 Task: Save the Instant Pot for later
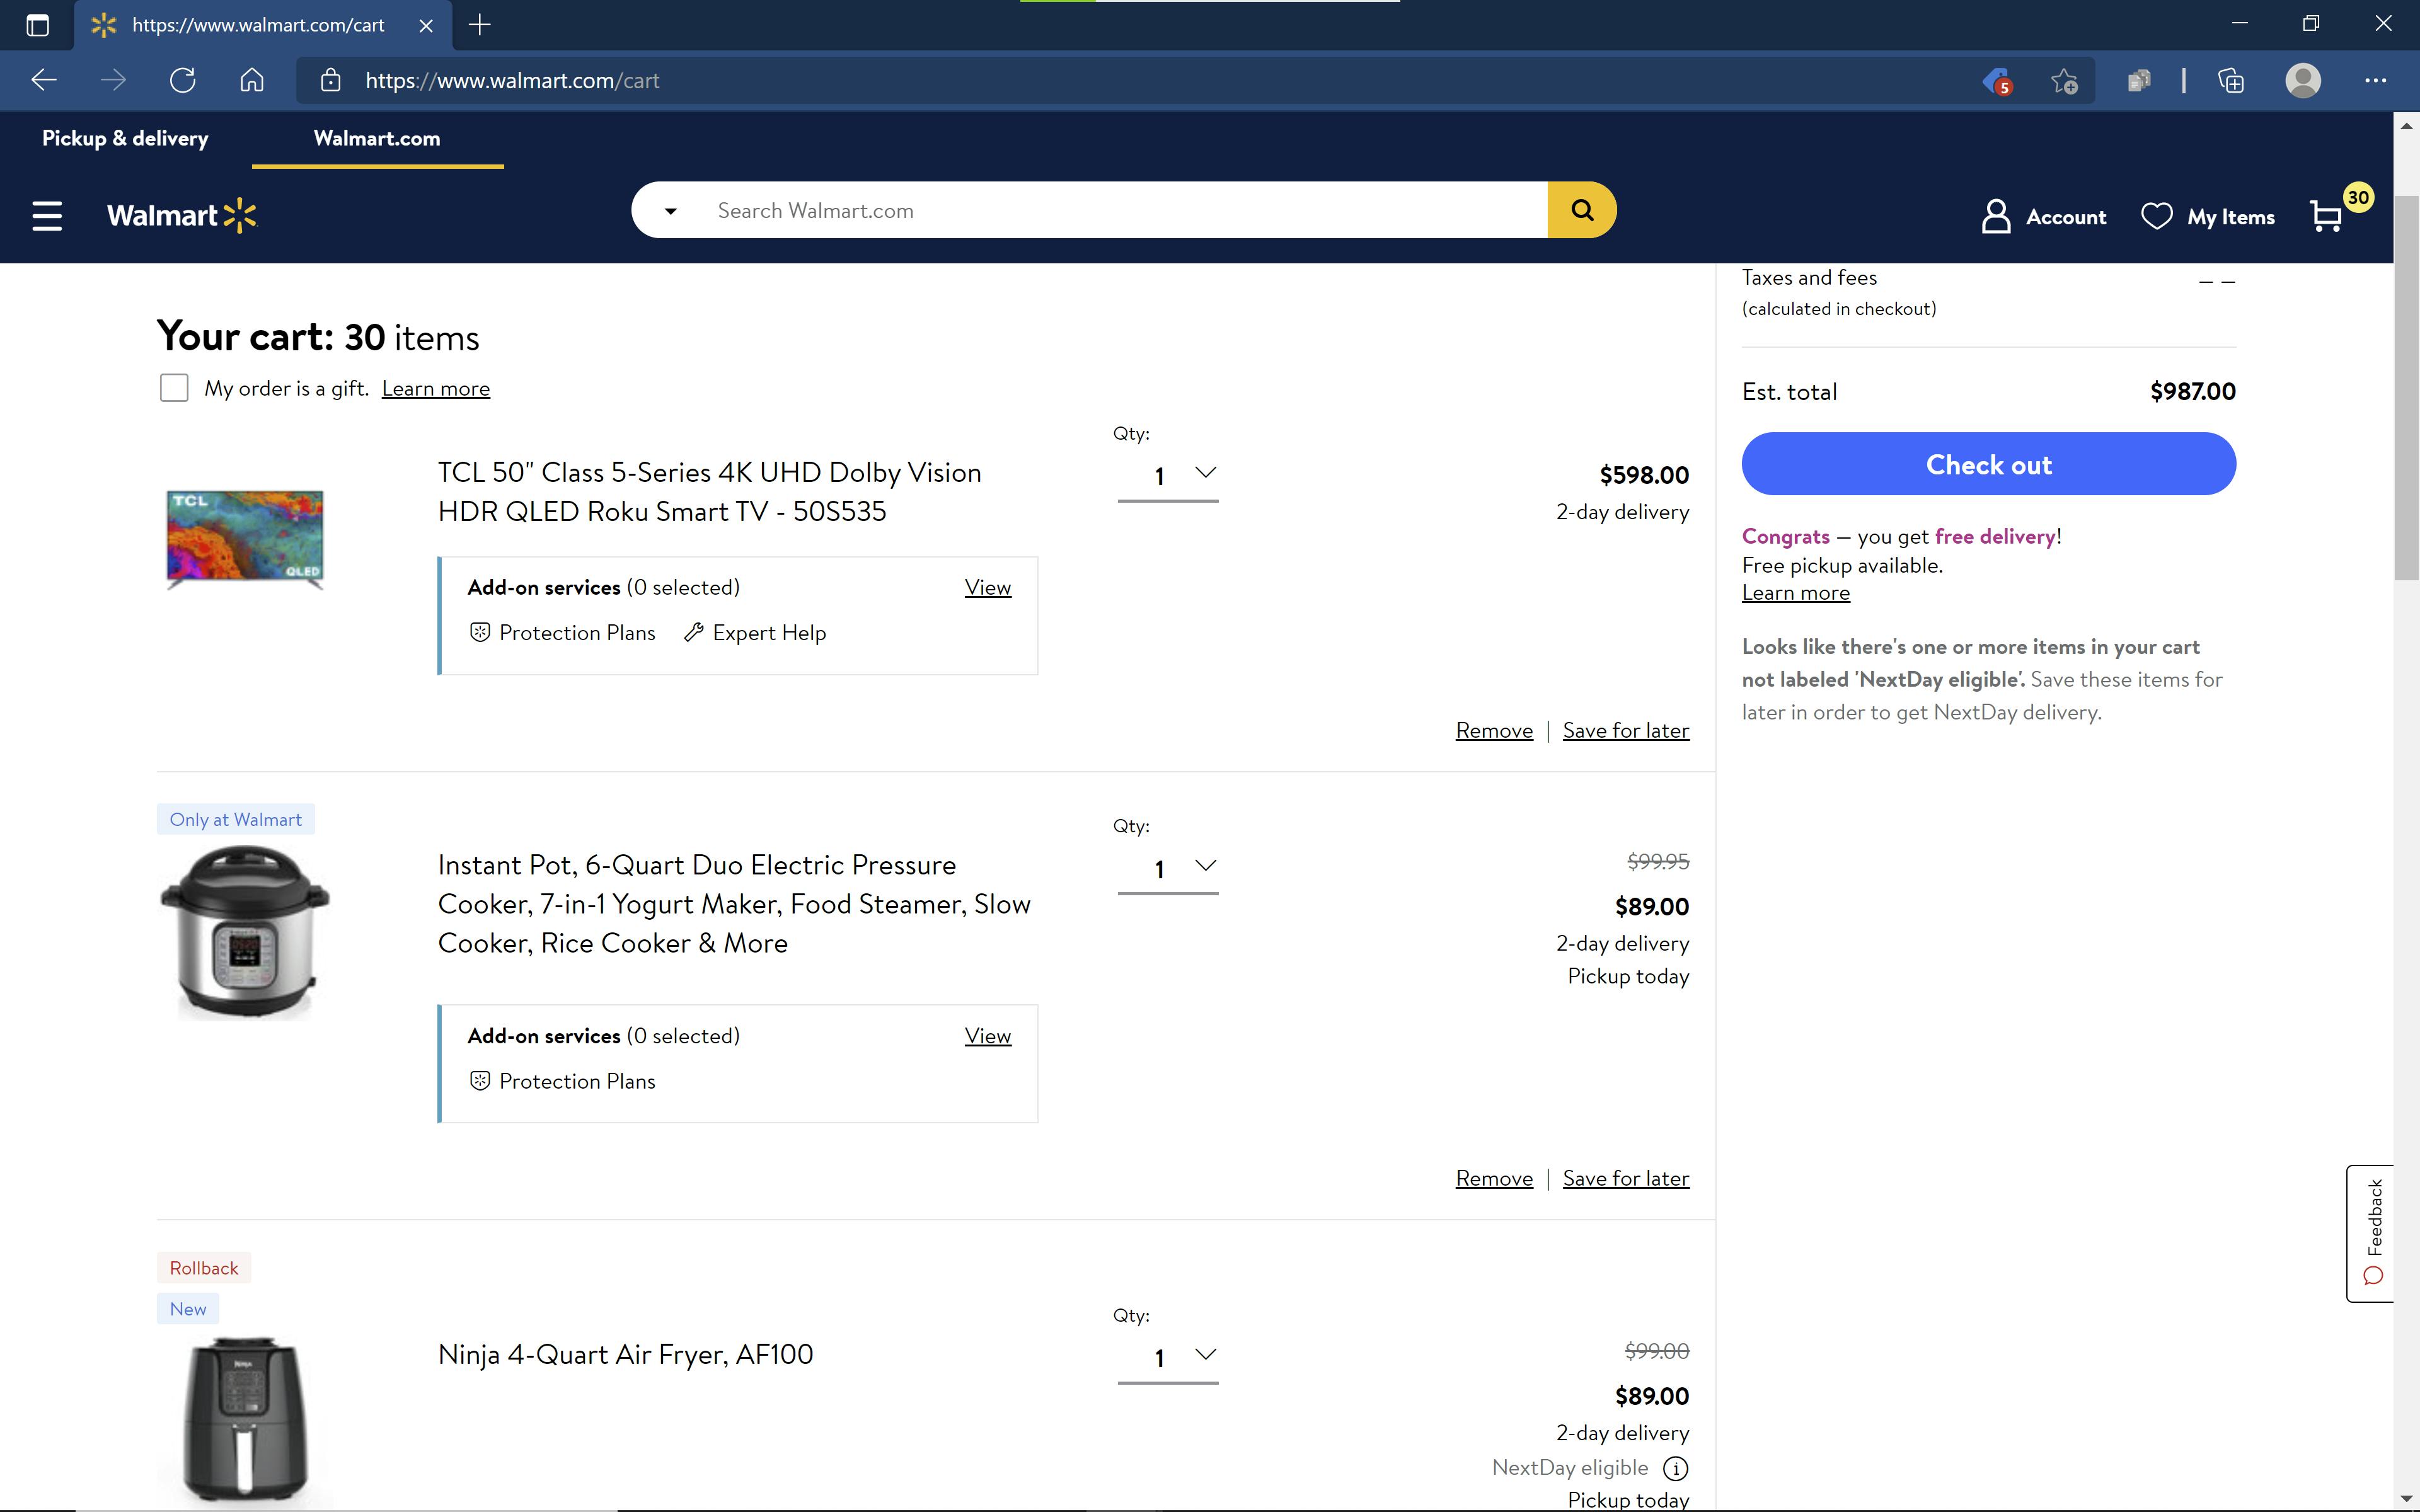coord(1625,1178)
